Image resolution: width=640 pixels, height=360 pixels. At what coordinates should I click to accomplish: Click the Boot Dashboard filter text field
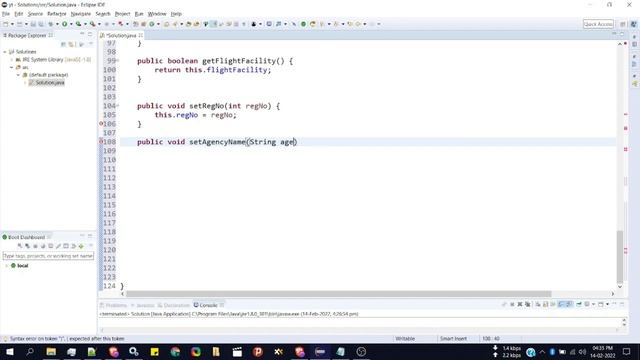click(48, 256)
